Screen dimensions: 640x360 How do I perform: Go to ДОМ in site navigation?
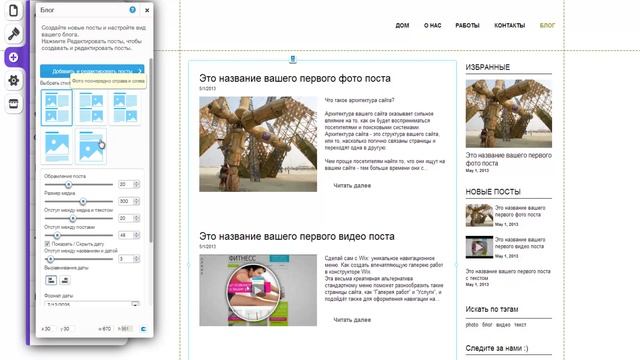(402, 25)
